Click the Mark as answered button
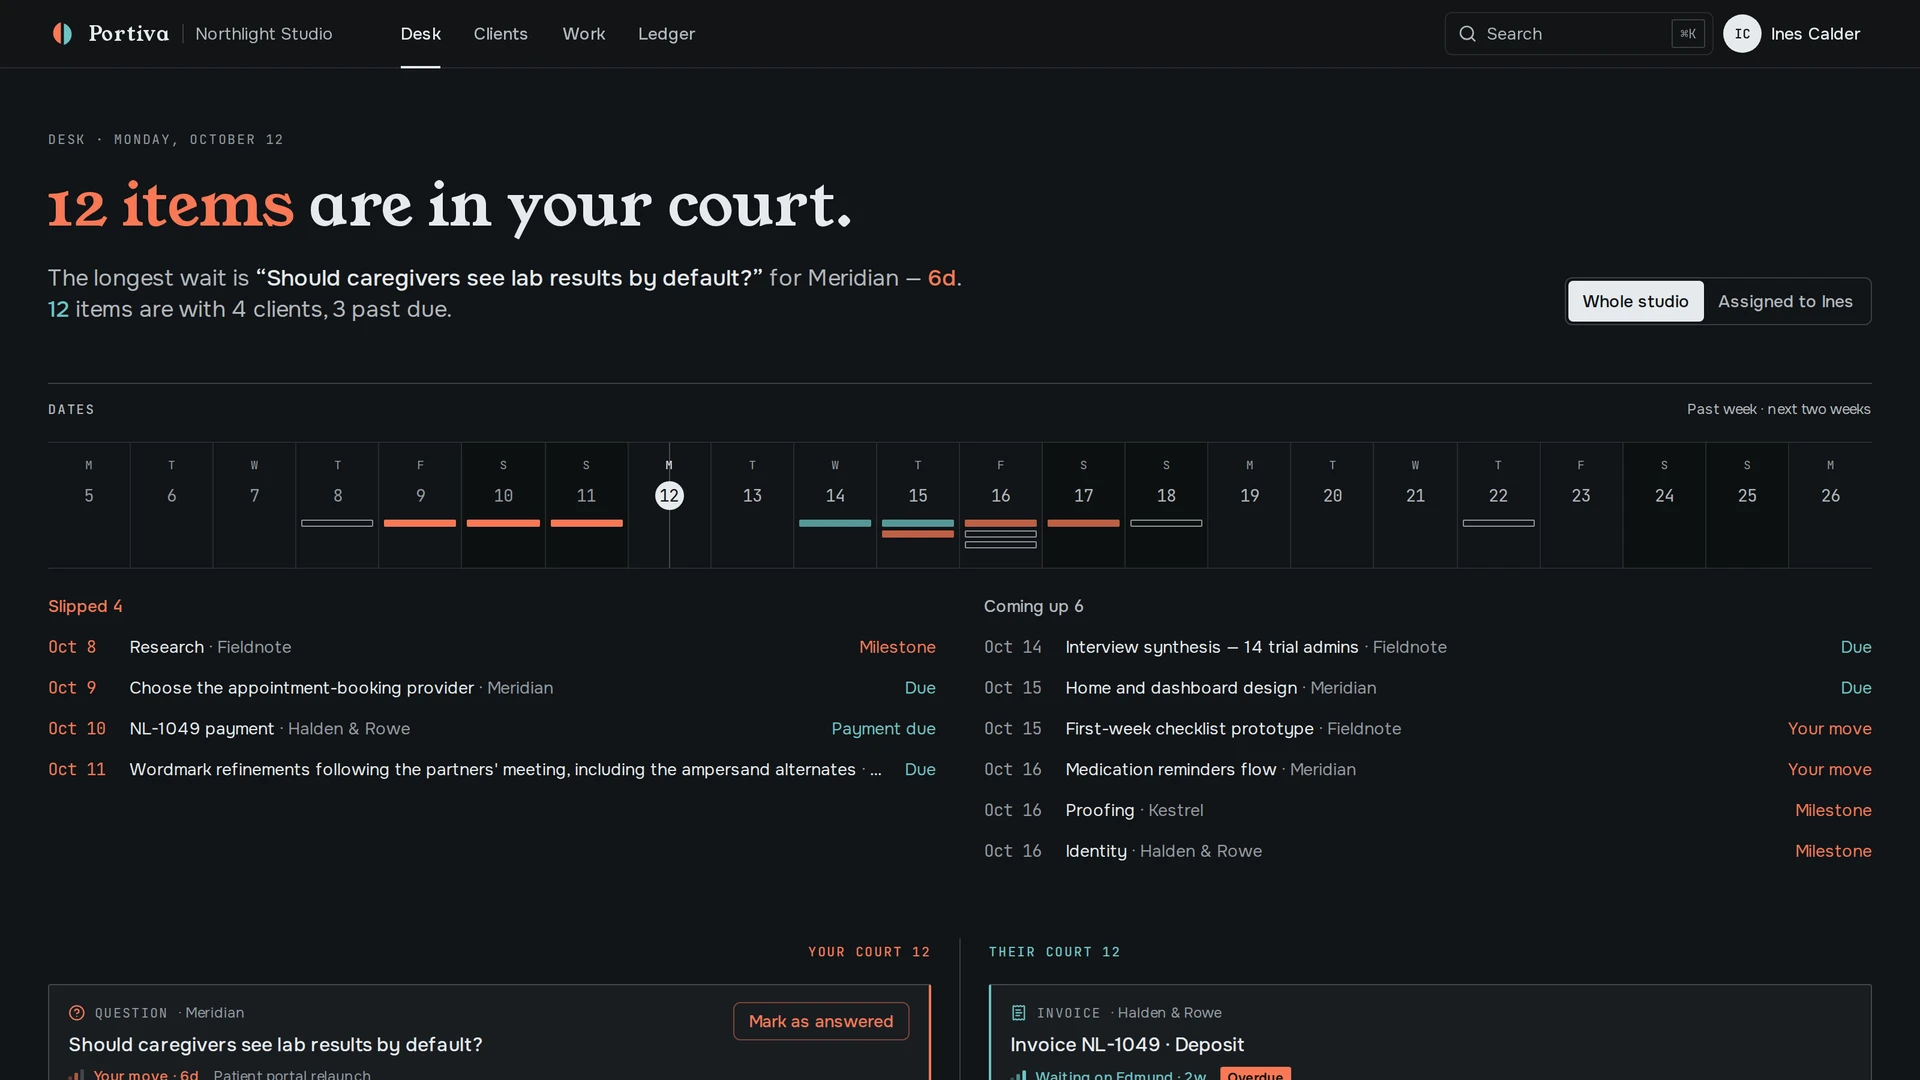The image size is (1920, 1080). [821, 1021]
